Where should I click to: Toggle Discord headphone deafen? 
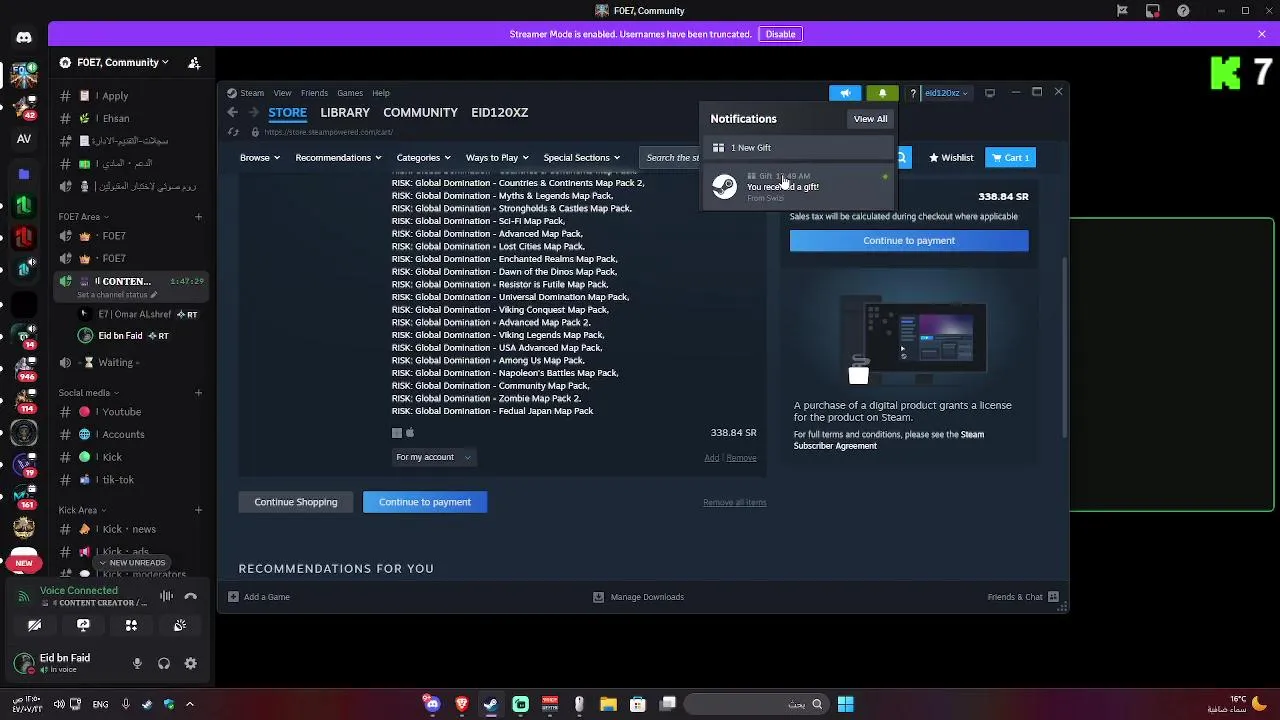(164, 663)
